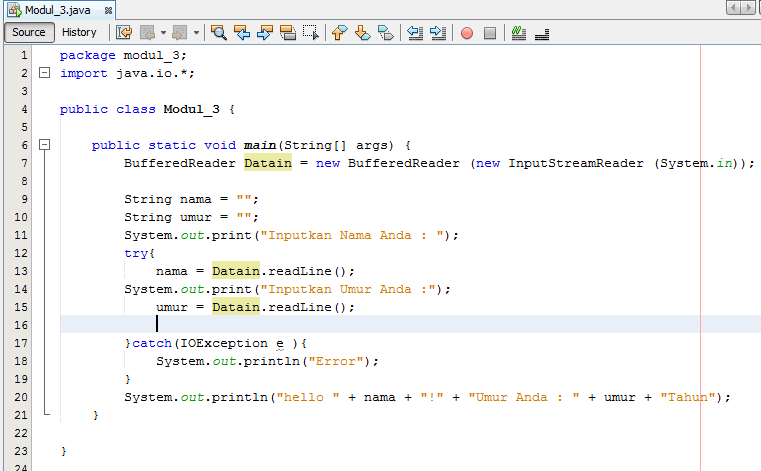
Task: Go to the next search occurrence
Action: pyautogui.click(x=265, y=33)
